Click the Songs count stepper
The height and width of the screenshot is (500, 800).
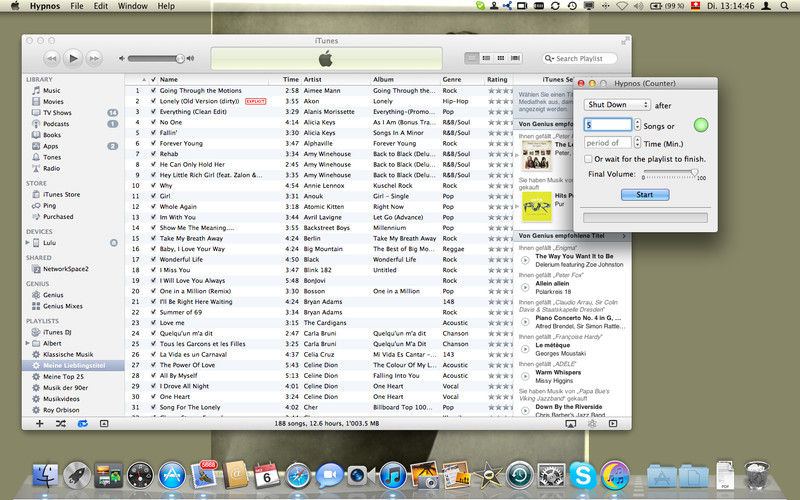pos(637,124)
